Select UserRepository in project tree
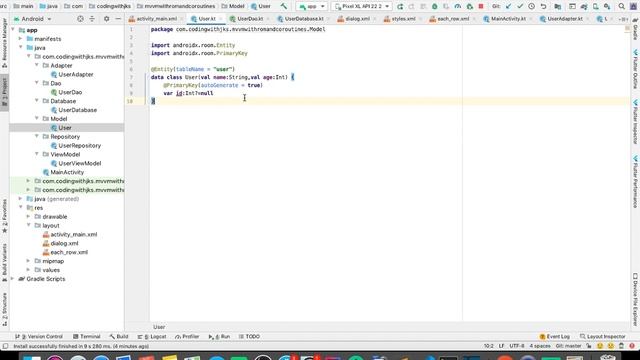This screenshot has width=640, height=360. pyautogui.click(x=79, y=146)
